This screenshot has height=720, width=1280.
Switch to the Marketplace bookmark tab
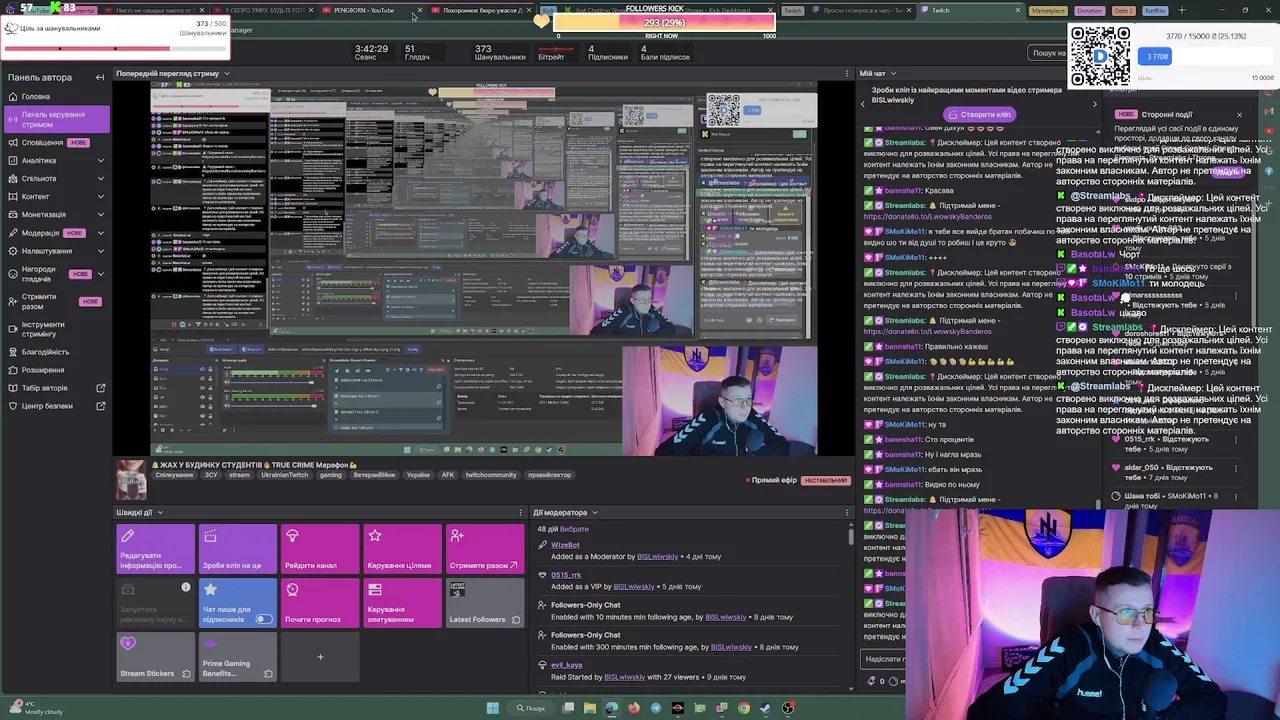(x=1048, y=10)
